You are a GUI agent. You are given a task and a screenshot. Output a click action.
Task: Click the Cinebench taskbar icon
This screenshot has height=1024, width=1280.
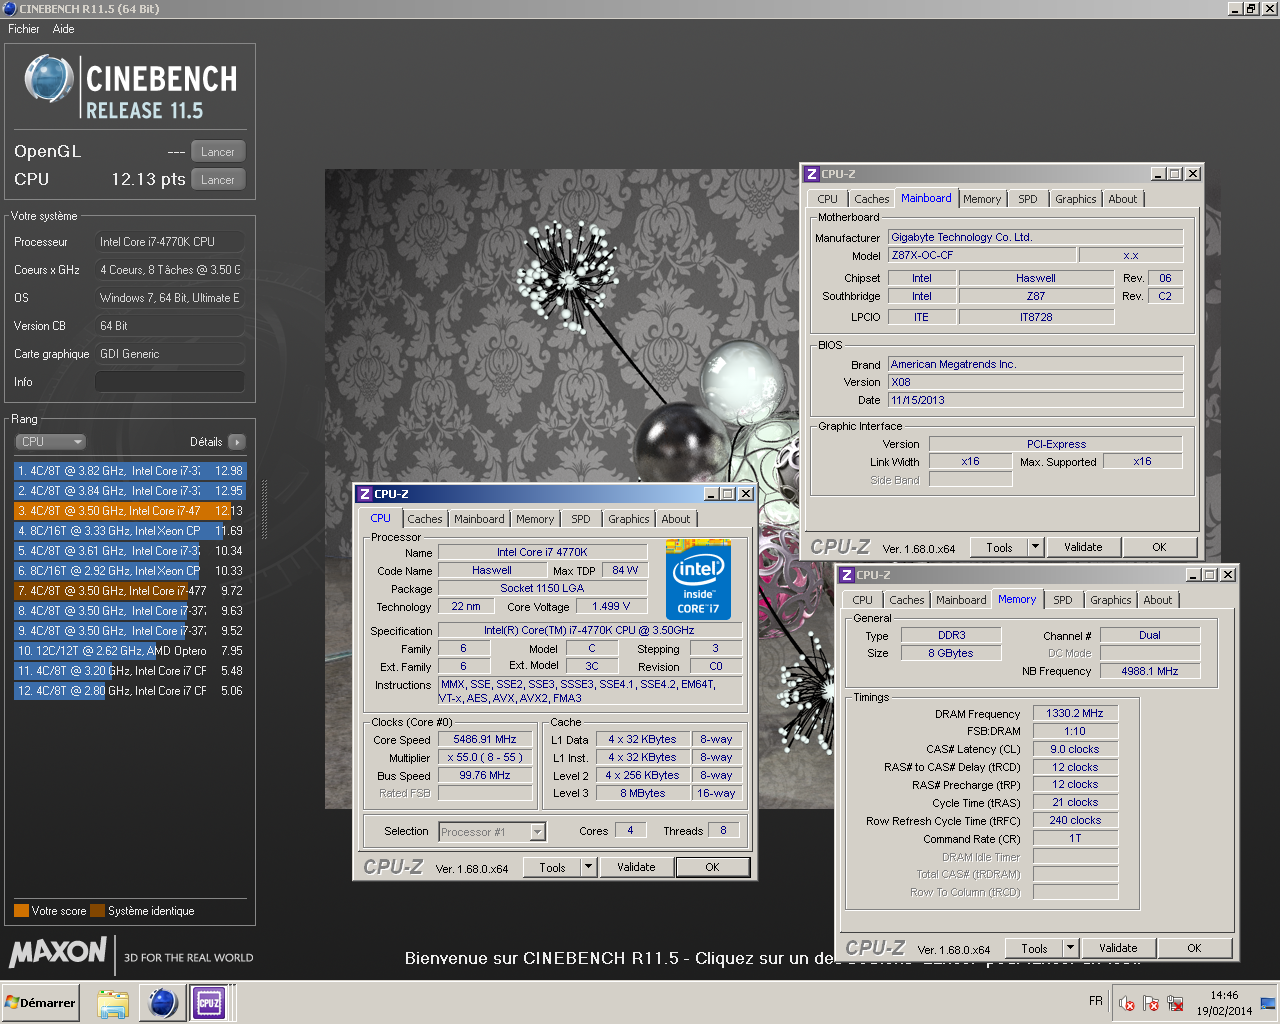pos(162,1003)
